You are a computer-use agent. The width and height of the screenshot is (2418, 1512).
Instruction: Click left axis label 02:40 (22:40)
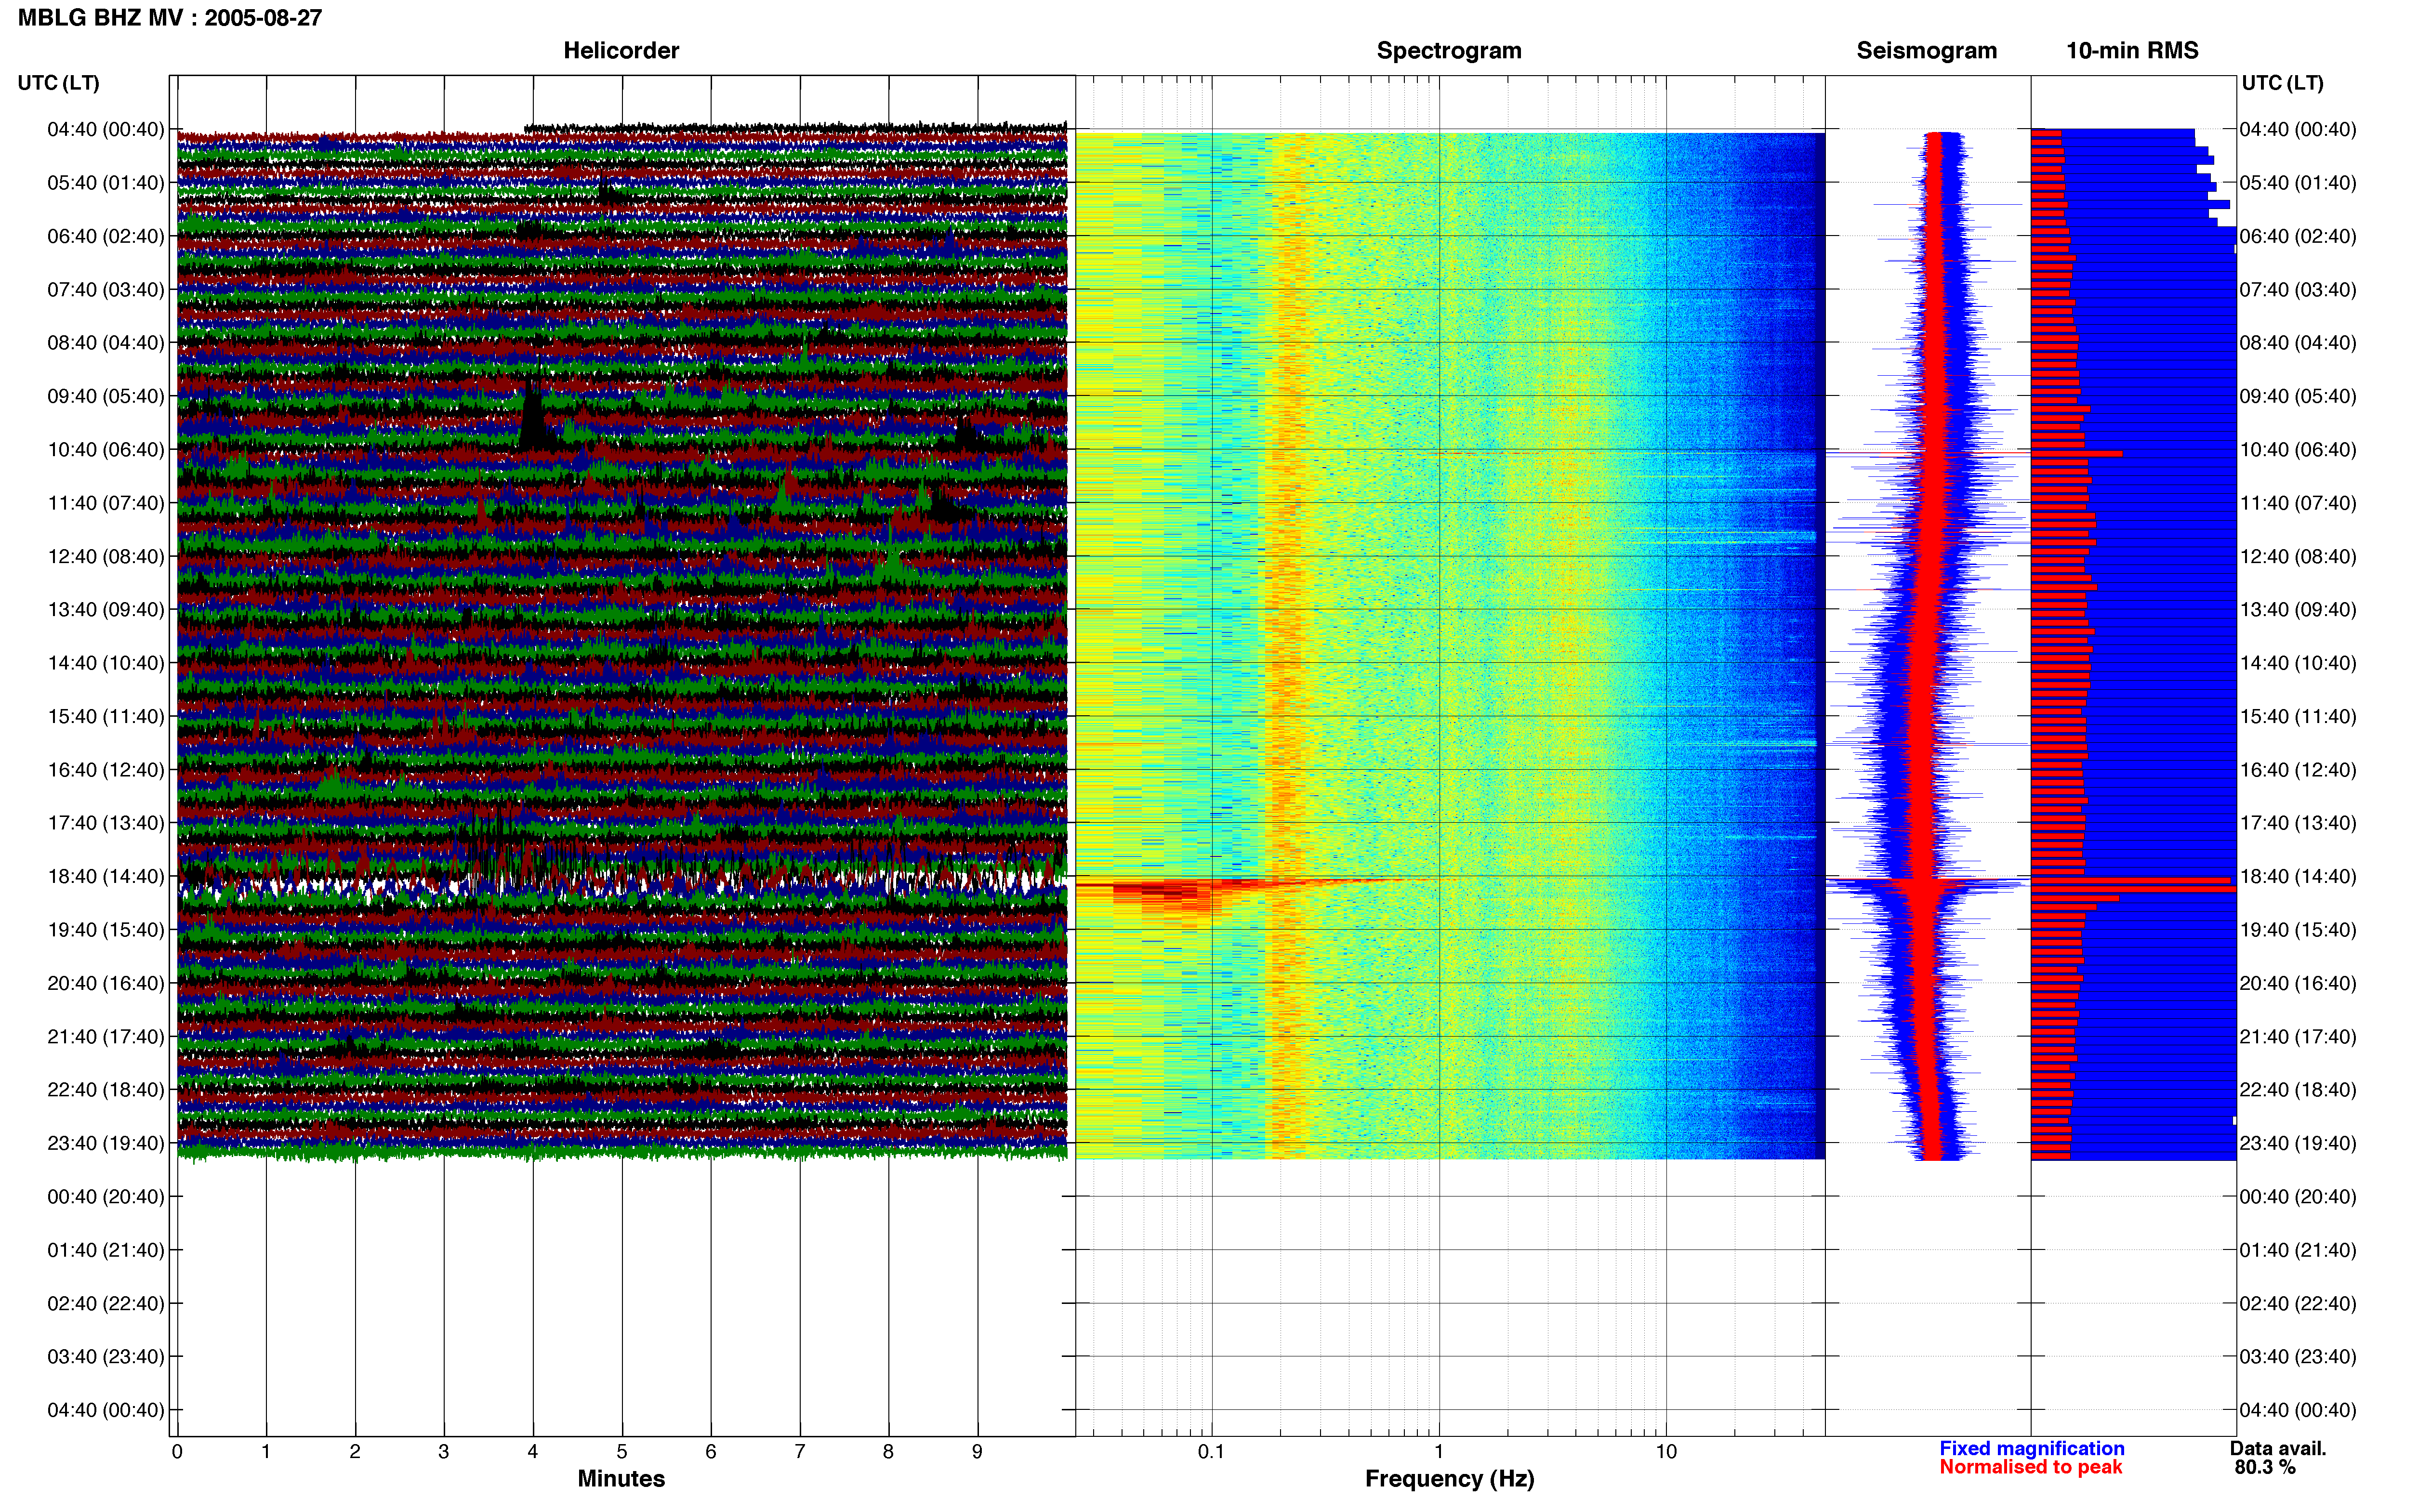point(106,1303)
